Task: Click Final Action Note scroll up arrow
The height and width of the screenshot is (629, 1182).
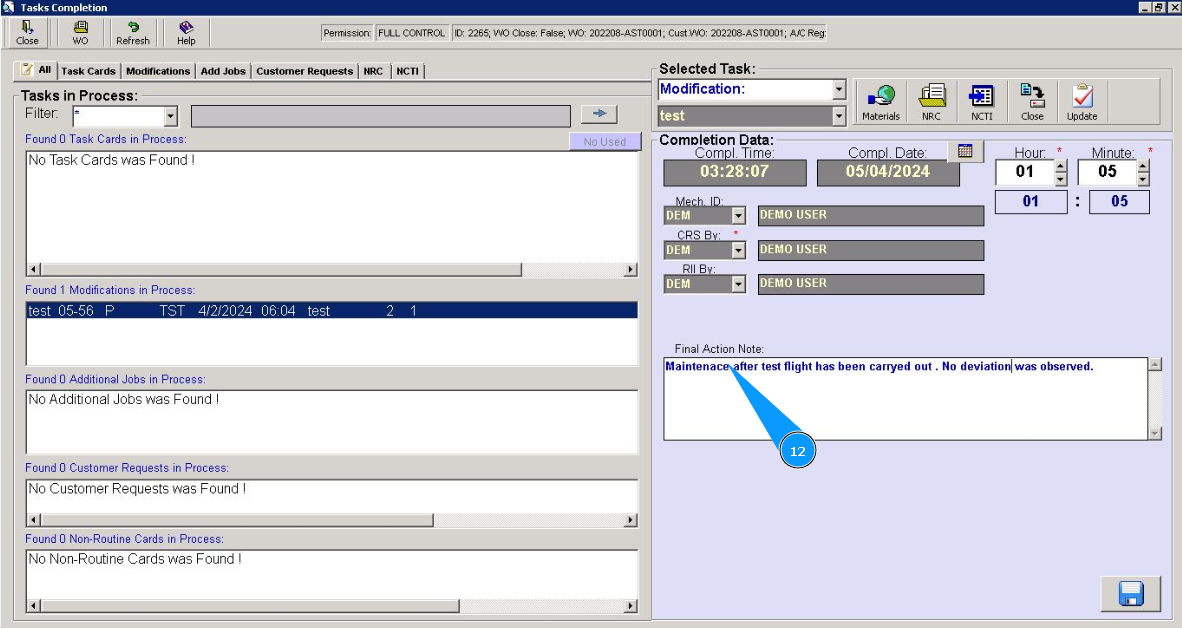Action: [1155, 364]
